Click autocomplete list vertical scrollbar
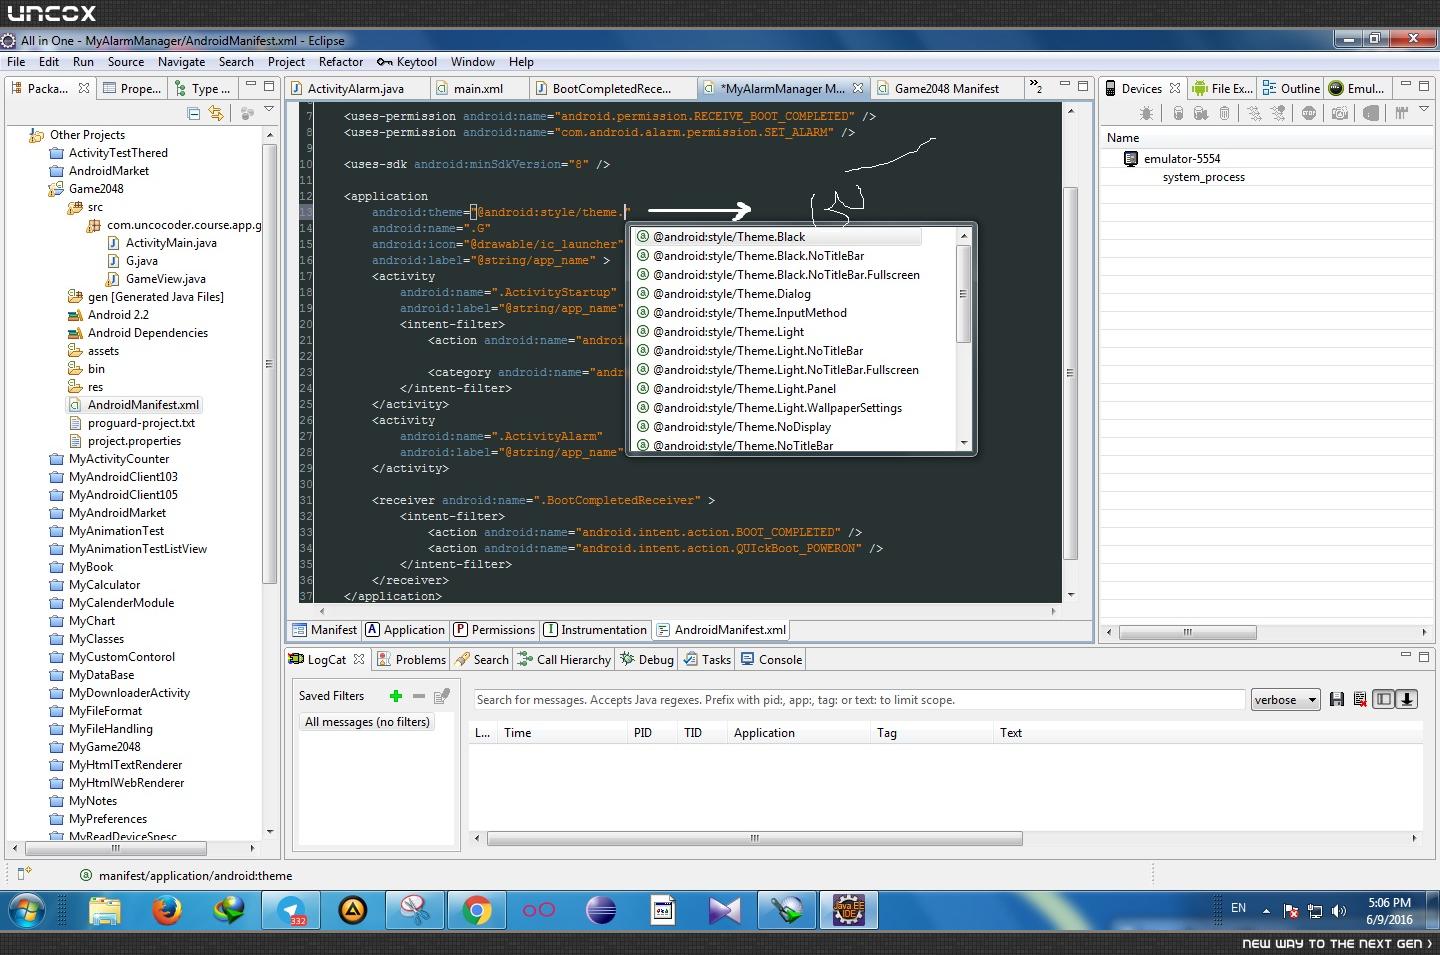The height and width of the screenshot is (955, 1440). pos(964,294)
